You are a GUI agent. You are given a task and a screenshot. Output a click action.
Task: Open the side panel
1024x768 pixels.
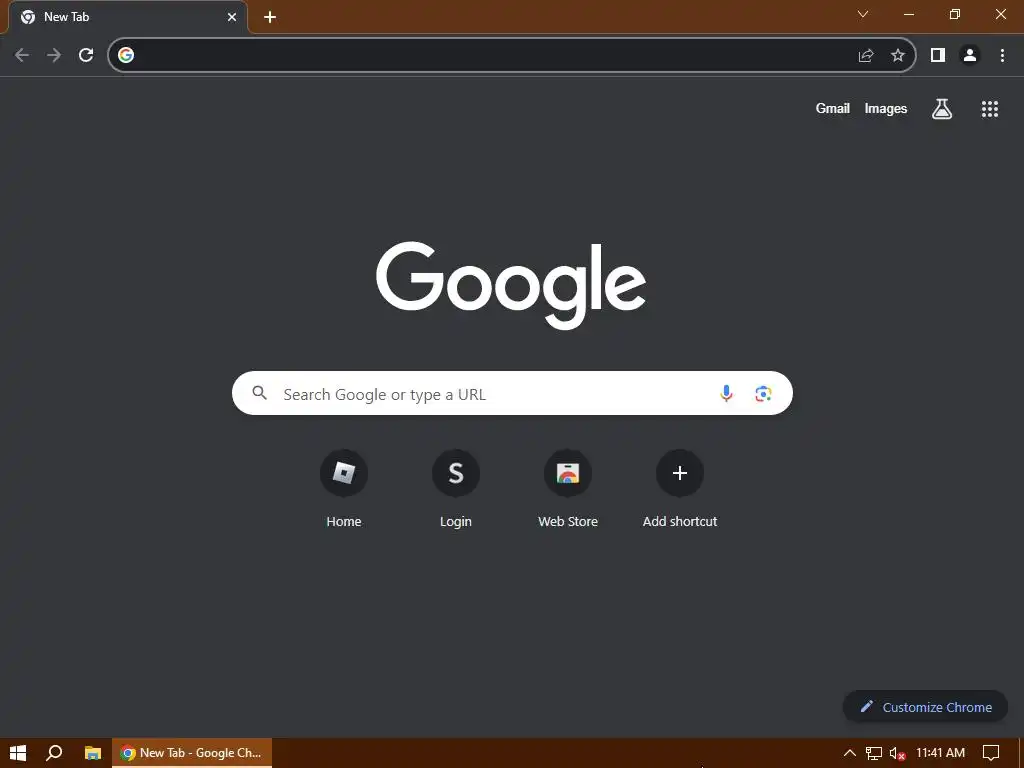coord(938,56)
